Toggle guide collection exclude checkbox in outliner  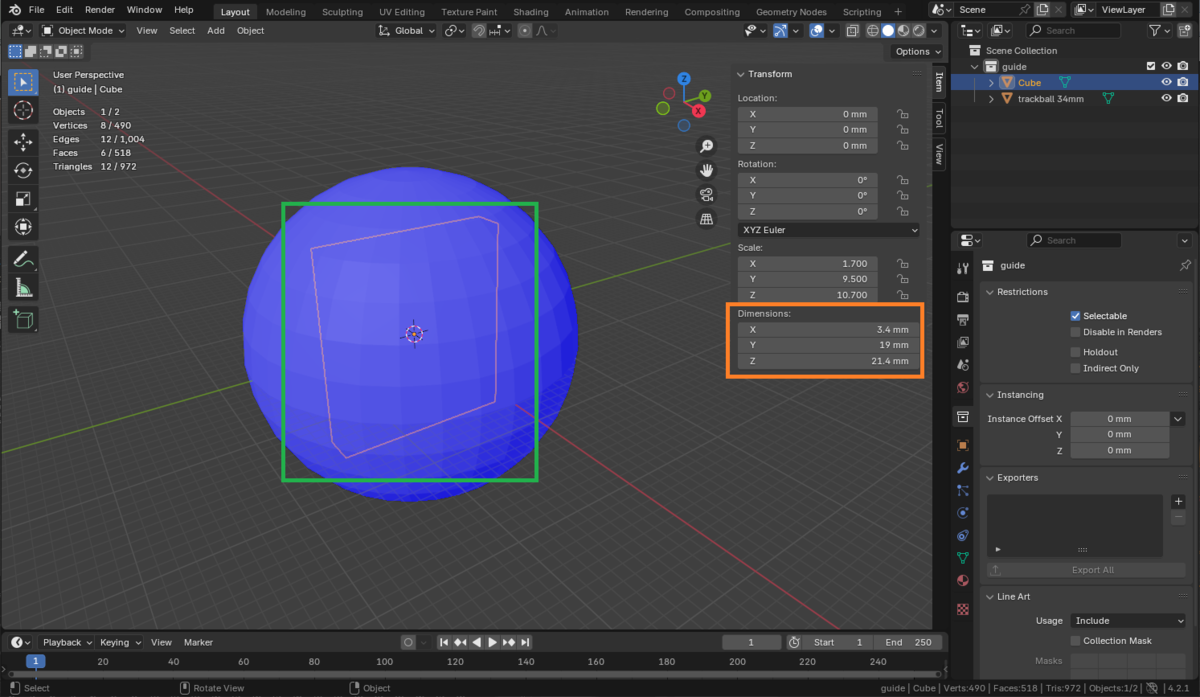pos(1150,67)
